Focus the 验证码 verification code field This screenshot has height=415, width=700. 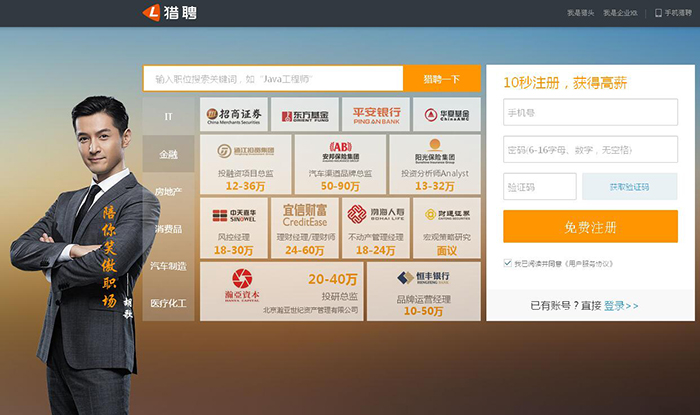tap(540, 187)
